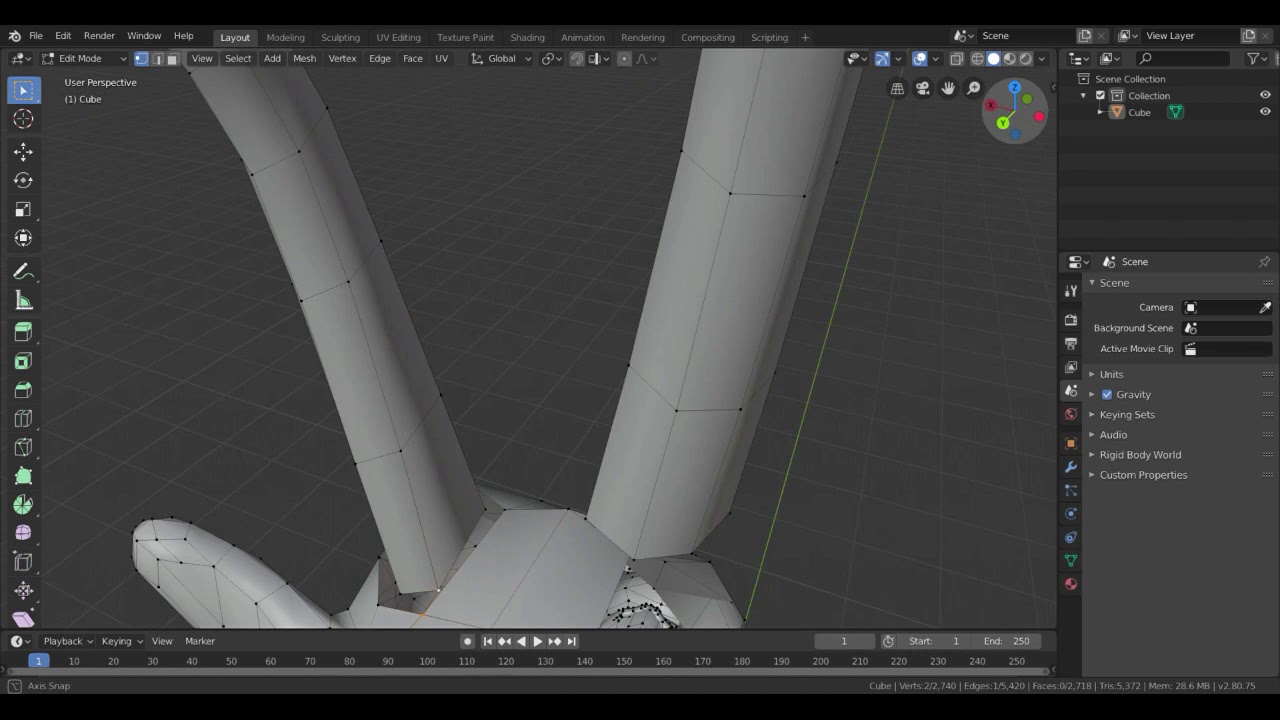Select the Bevel tool
The image size is (1280, 720).
coord(23,389)
